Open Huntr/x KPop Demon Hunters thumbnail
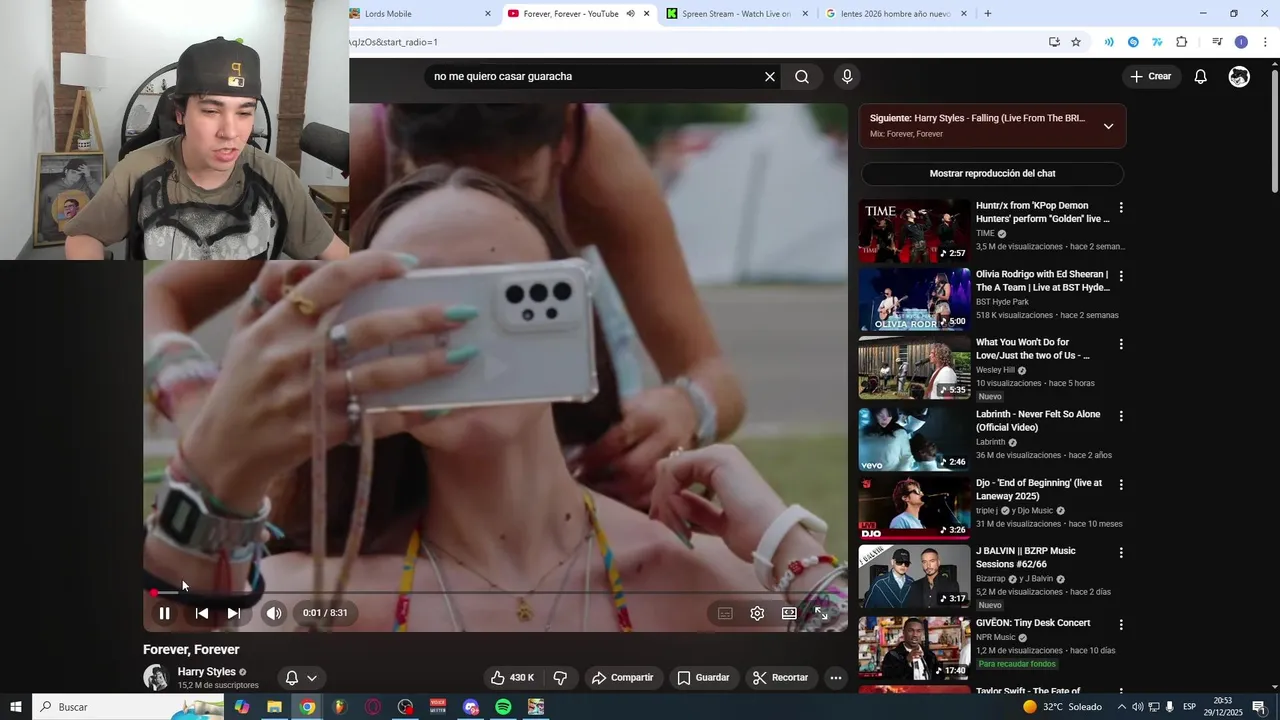The image size is (1280, 720). tap(914, 231)
